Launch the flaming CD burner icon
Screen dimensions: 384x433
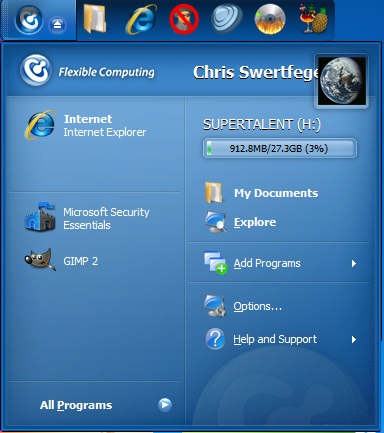pyautogui.click(x=270, y=19)
